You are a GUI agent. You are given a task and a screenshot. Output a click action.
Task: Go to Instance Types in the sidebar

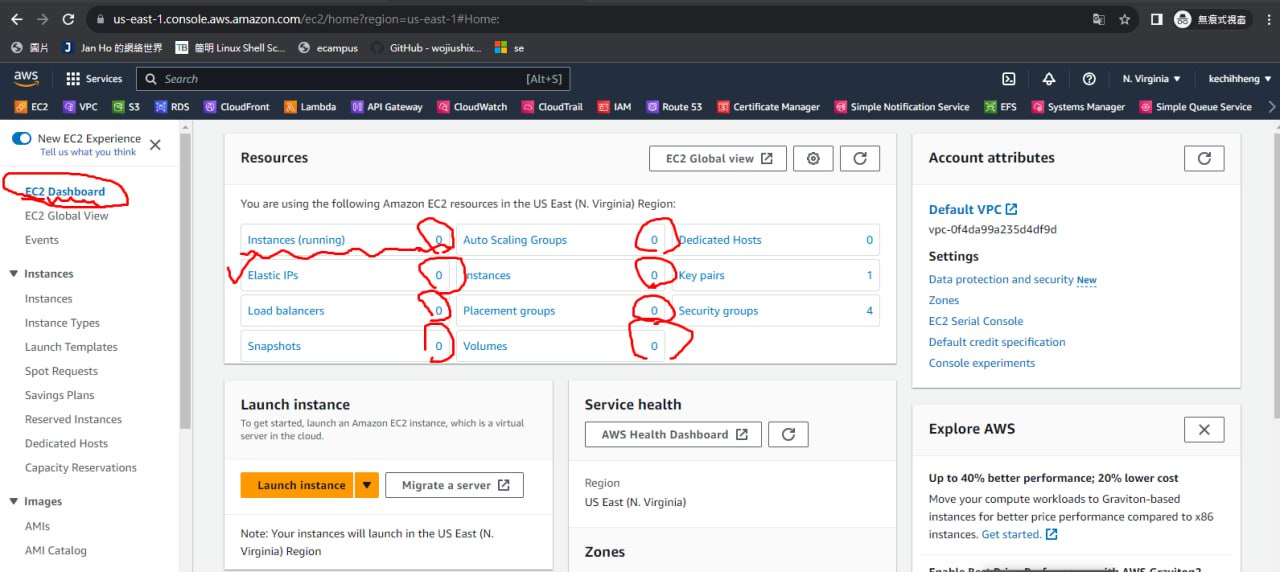point(62,323)
